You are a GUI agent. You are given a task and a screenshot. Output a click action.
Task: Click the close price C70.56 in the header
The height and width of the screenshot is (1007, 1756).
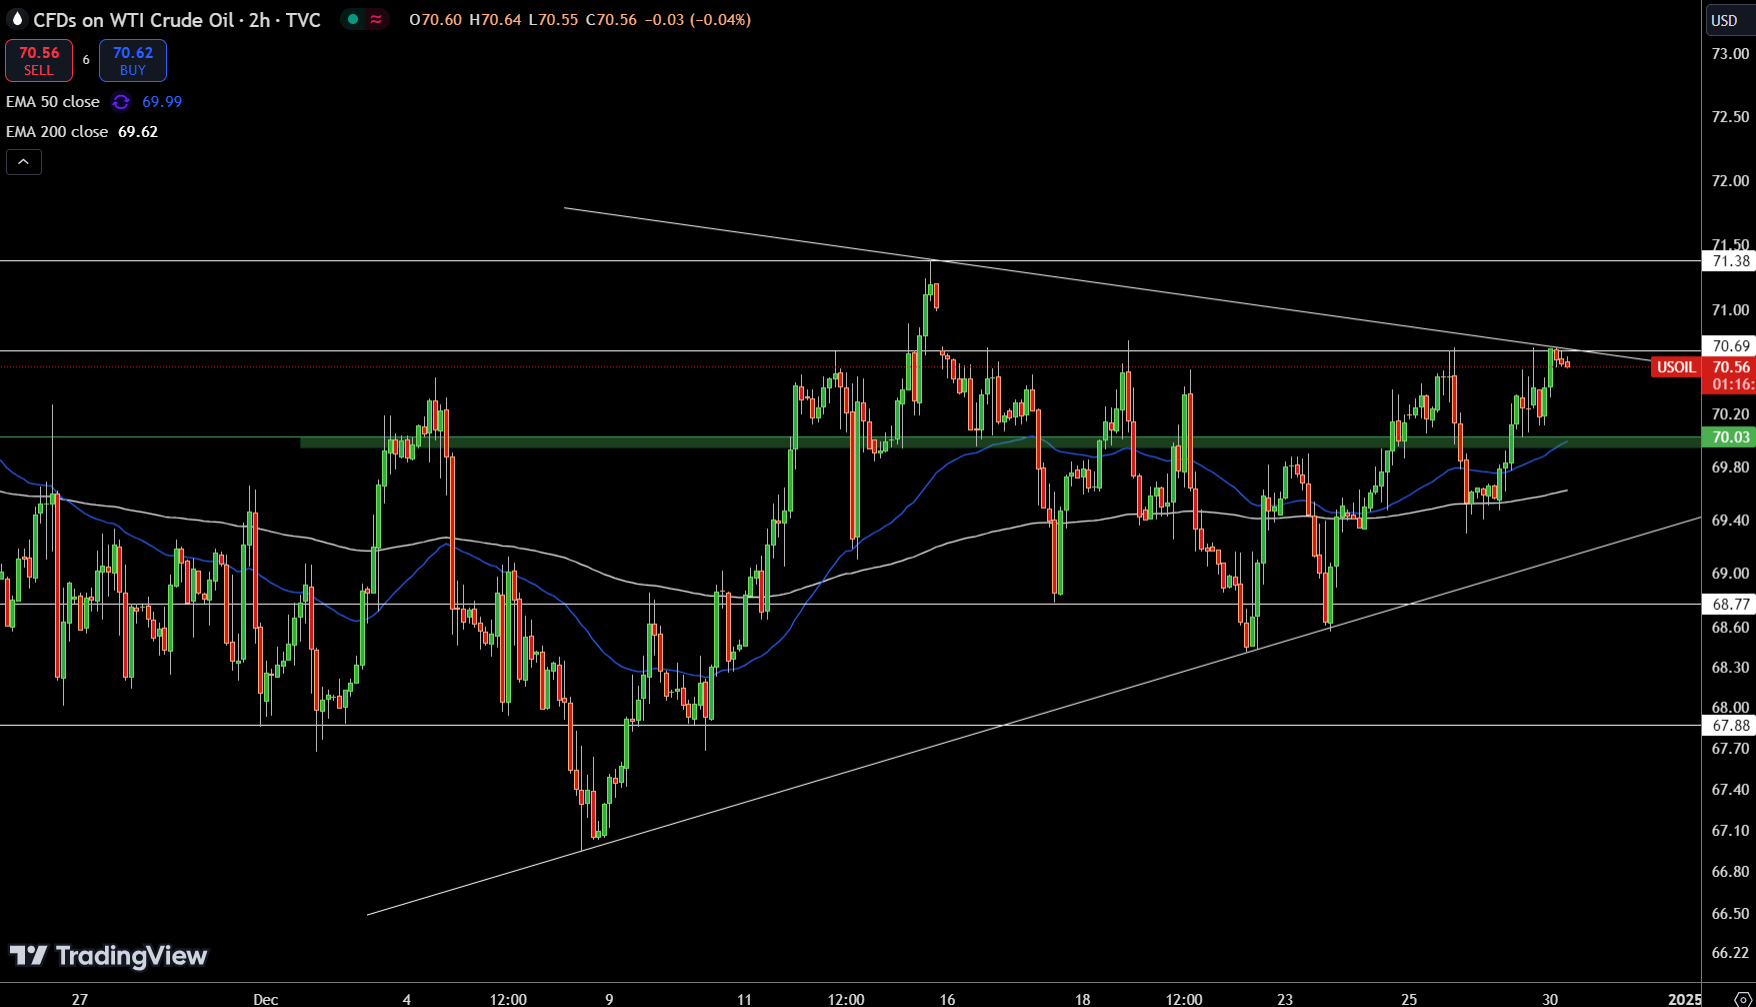pos(610,20)
